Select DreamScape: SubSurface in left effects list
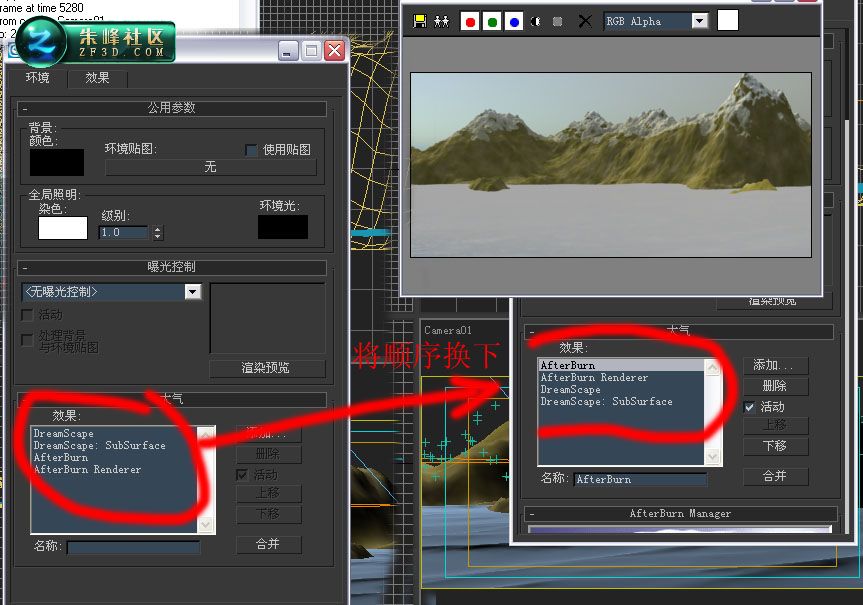The height and width of the screenshot is (605, 863). 99,445
